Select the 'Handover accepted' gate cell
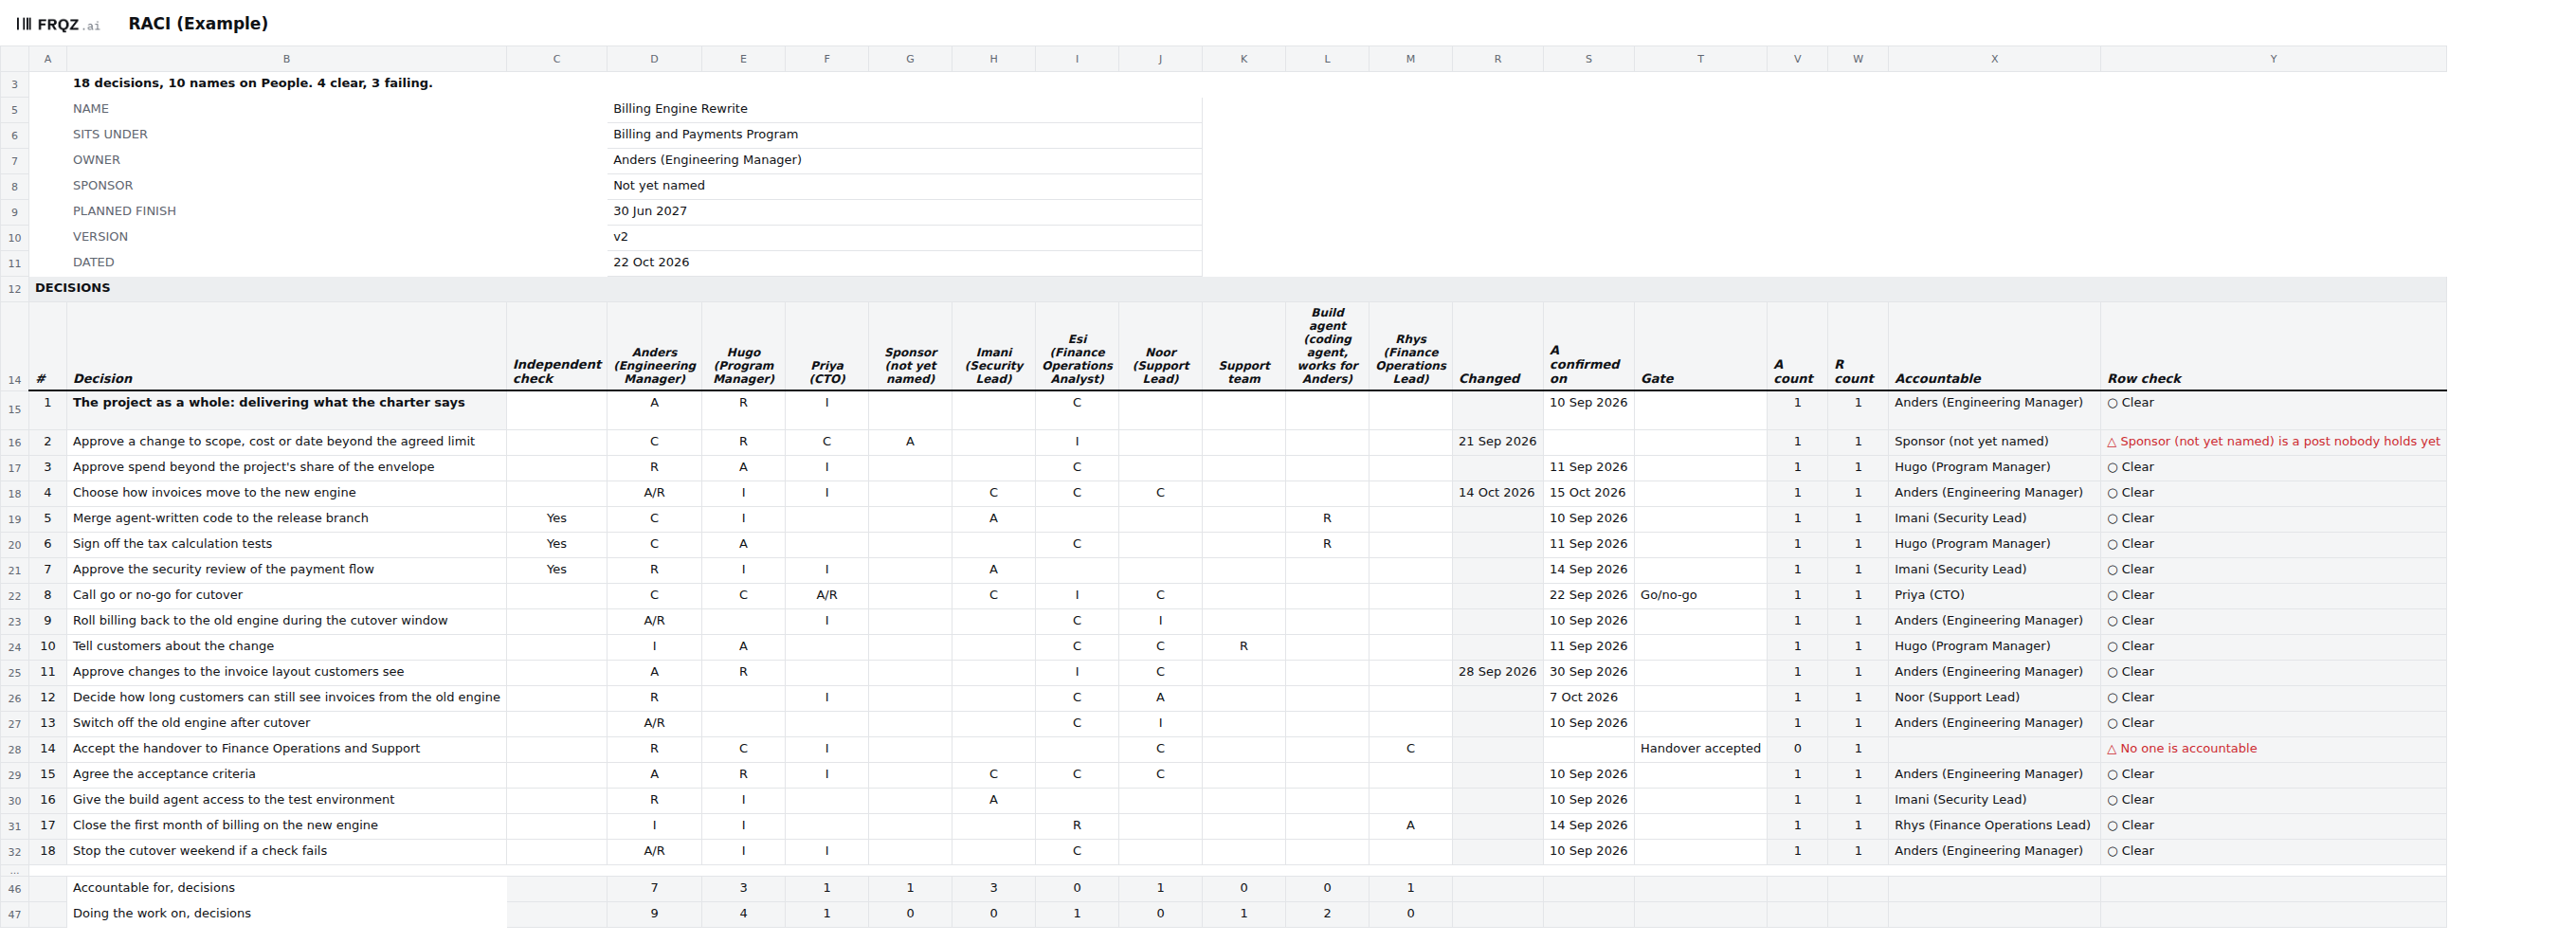The width and height of the screenshot is (2576, 943). tap(1700, 749)
